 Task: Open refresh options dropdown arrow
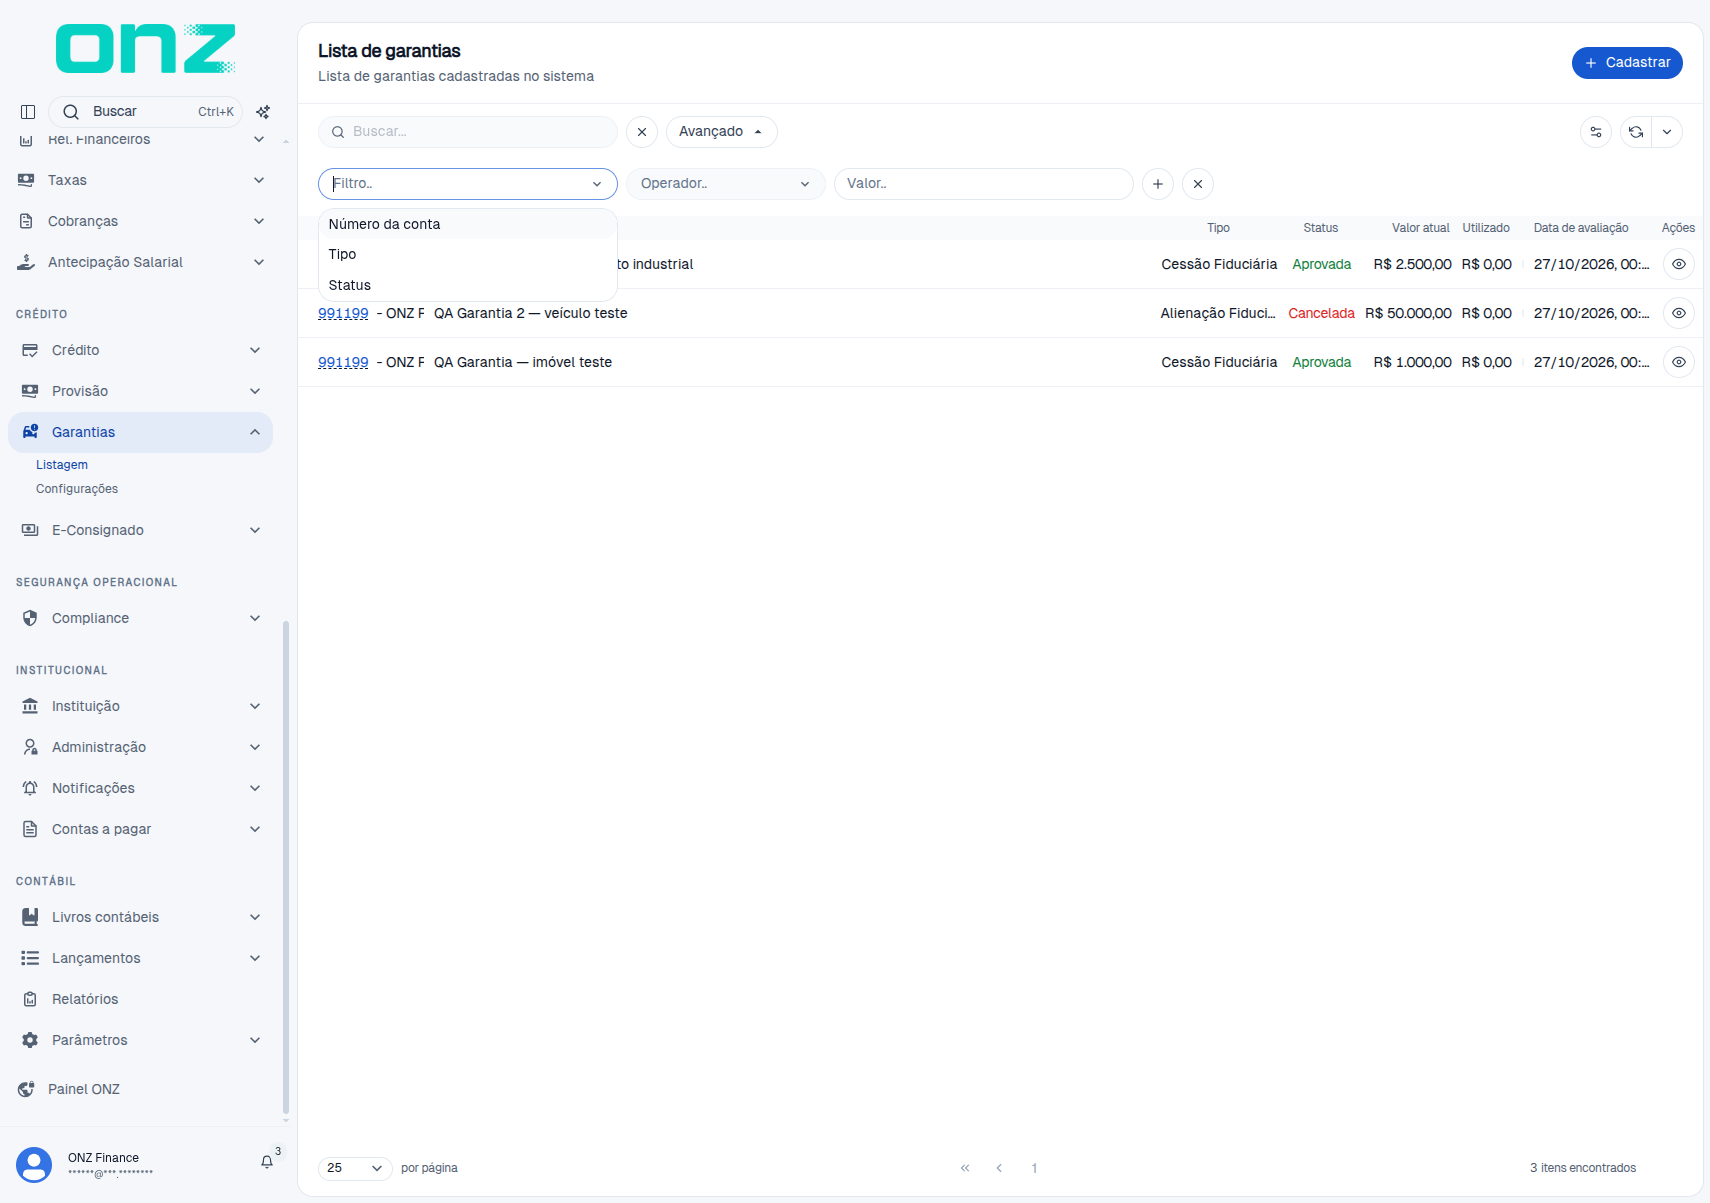pos(1667,132)
